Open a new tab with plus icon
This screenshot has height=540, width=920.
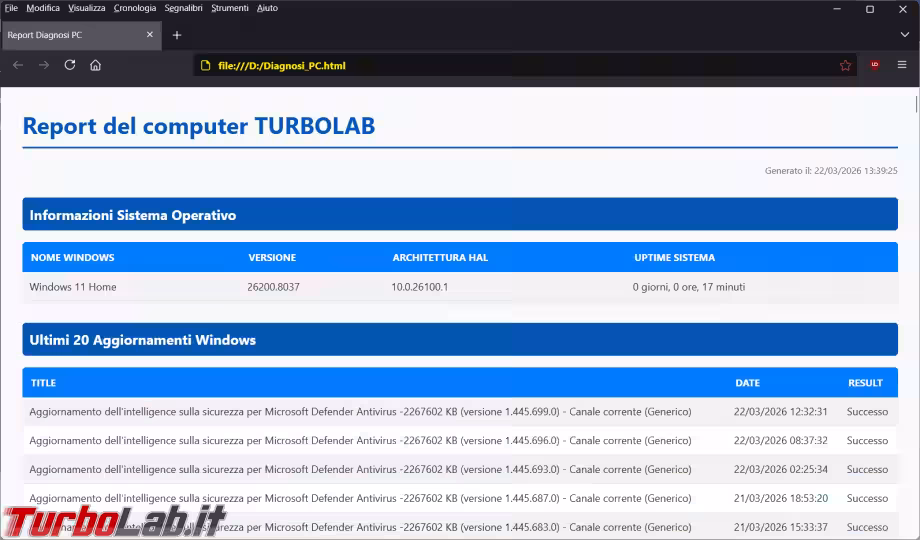tap(177, 35)
